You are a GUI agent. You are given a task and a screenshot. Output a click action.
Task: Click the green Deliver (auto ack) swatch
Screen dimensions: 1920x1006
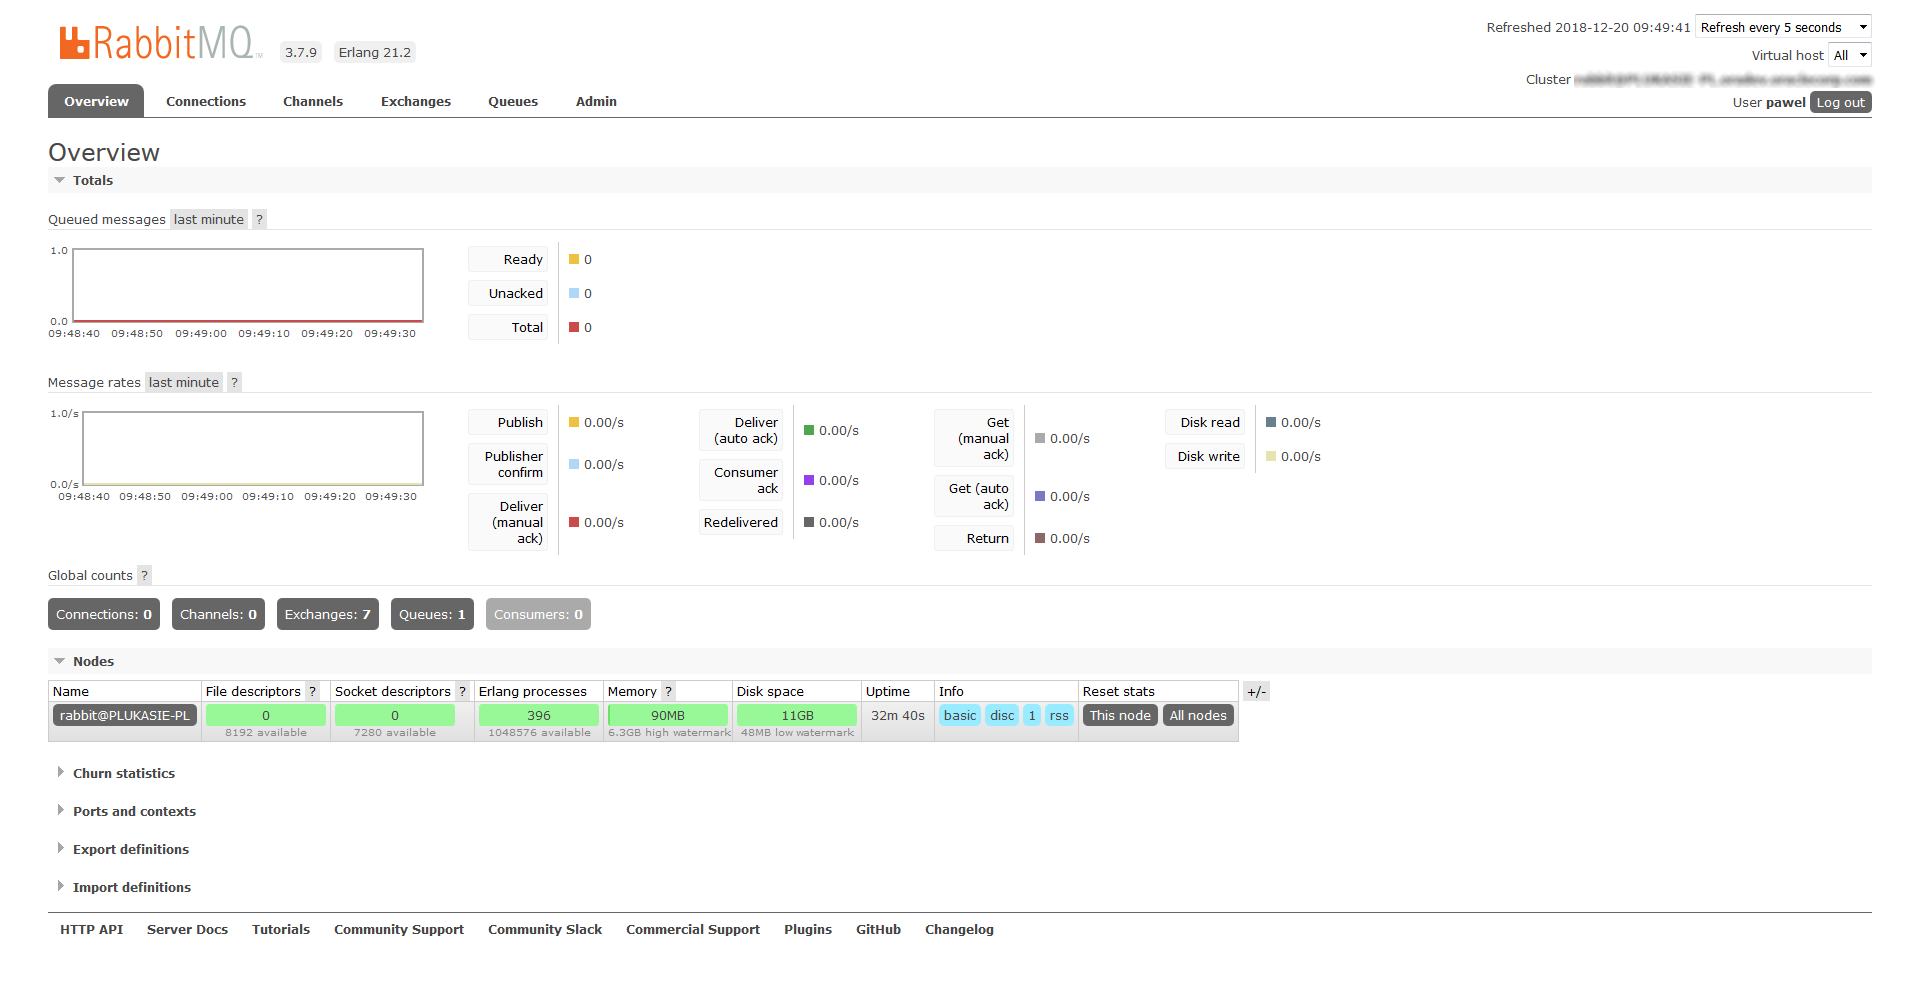click(809, 430)
